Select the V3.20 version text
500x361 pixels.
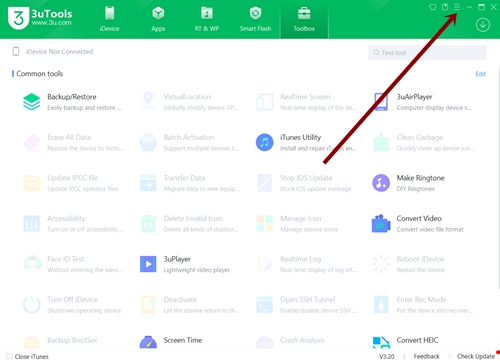pyautogui.click(x=387, y=356)
